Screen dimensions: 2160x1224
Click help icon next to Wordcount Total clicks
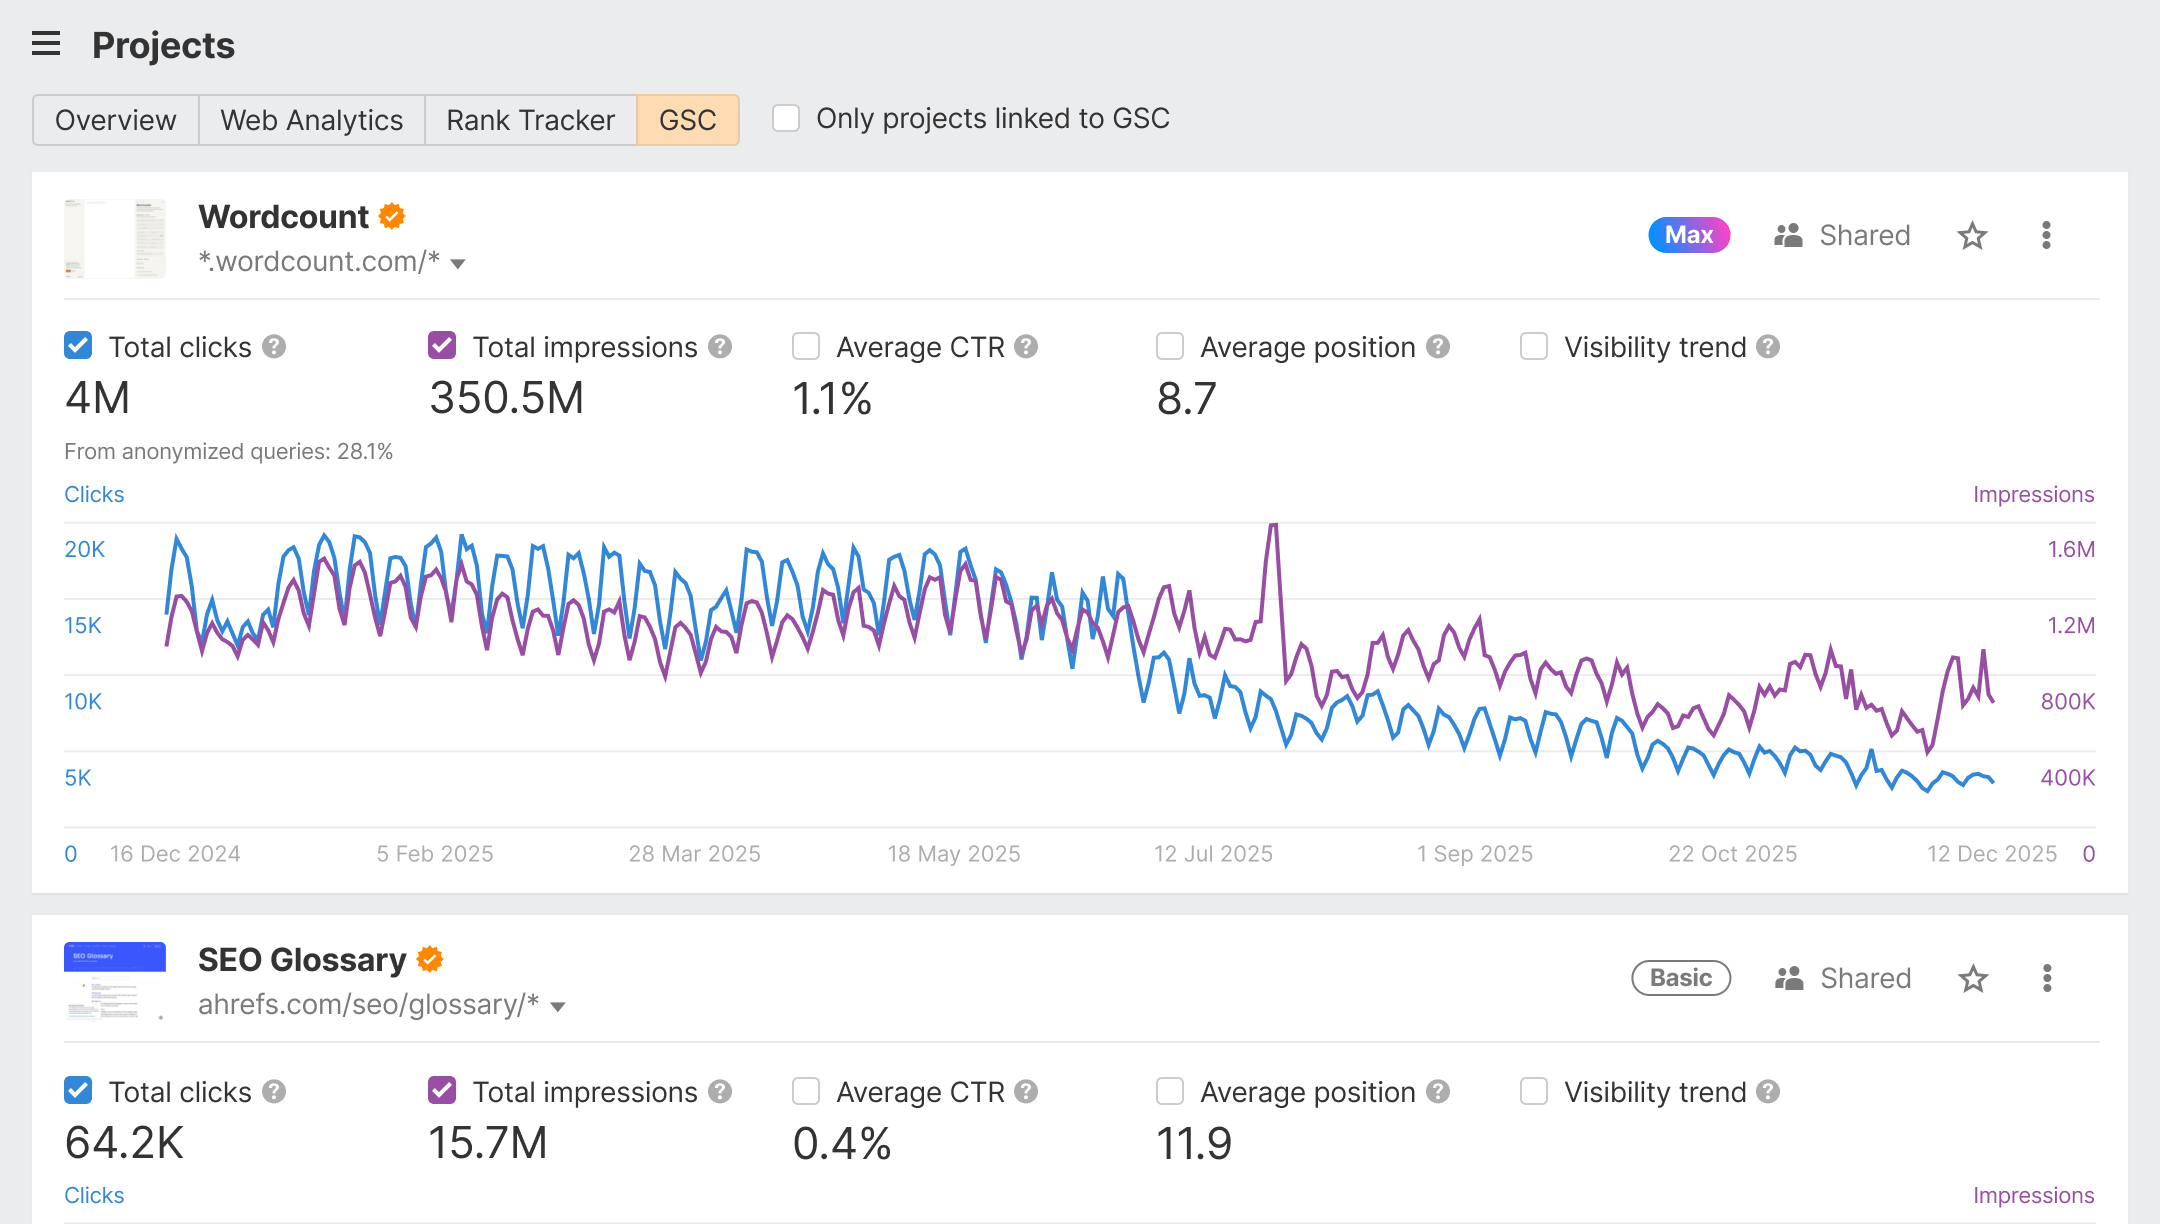point(274,347)
